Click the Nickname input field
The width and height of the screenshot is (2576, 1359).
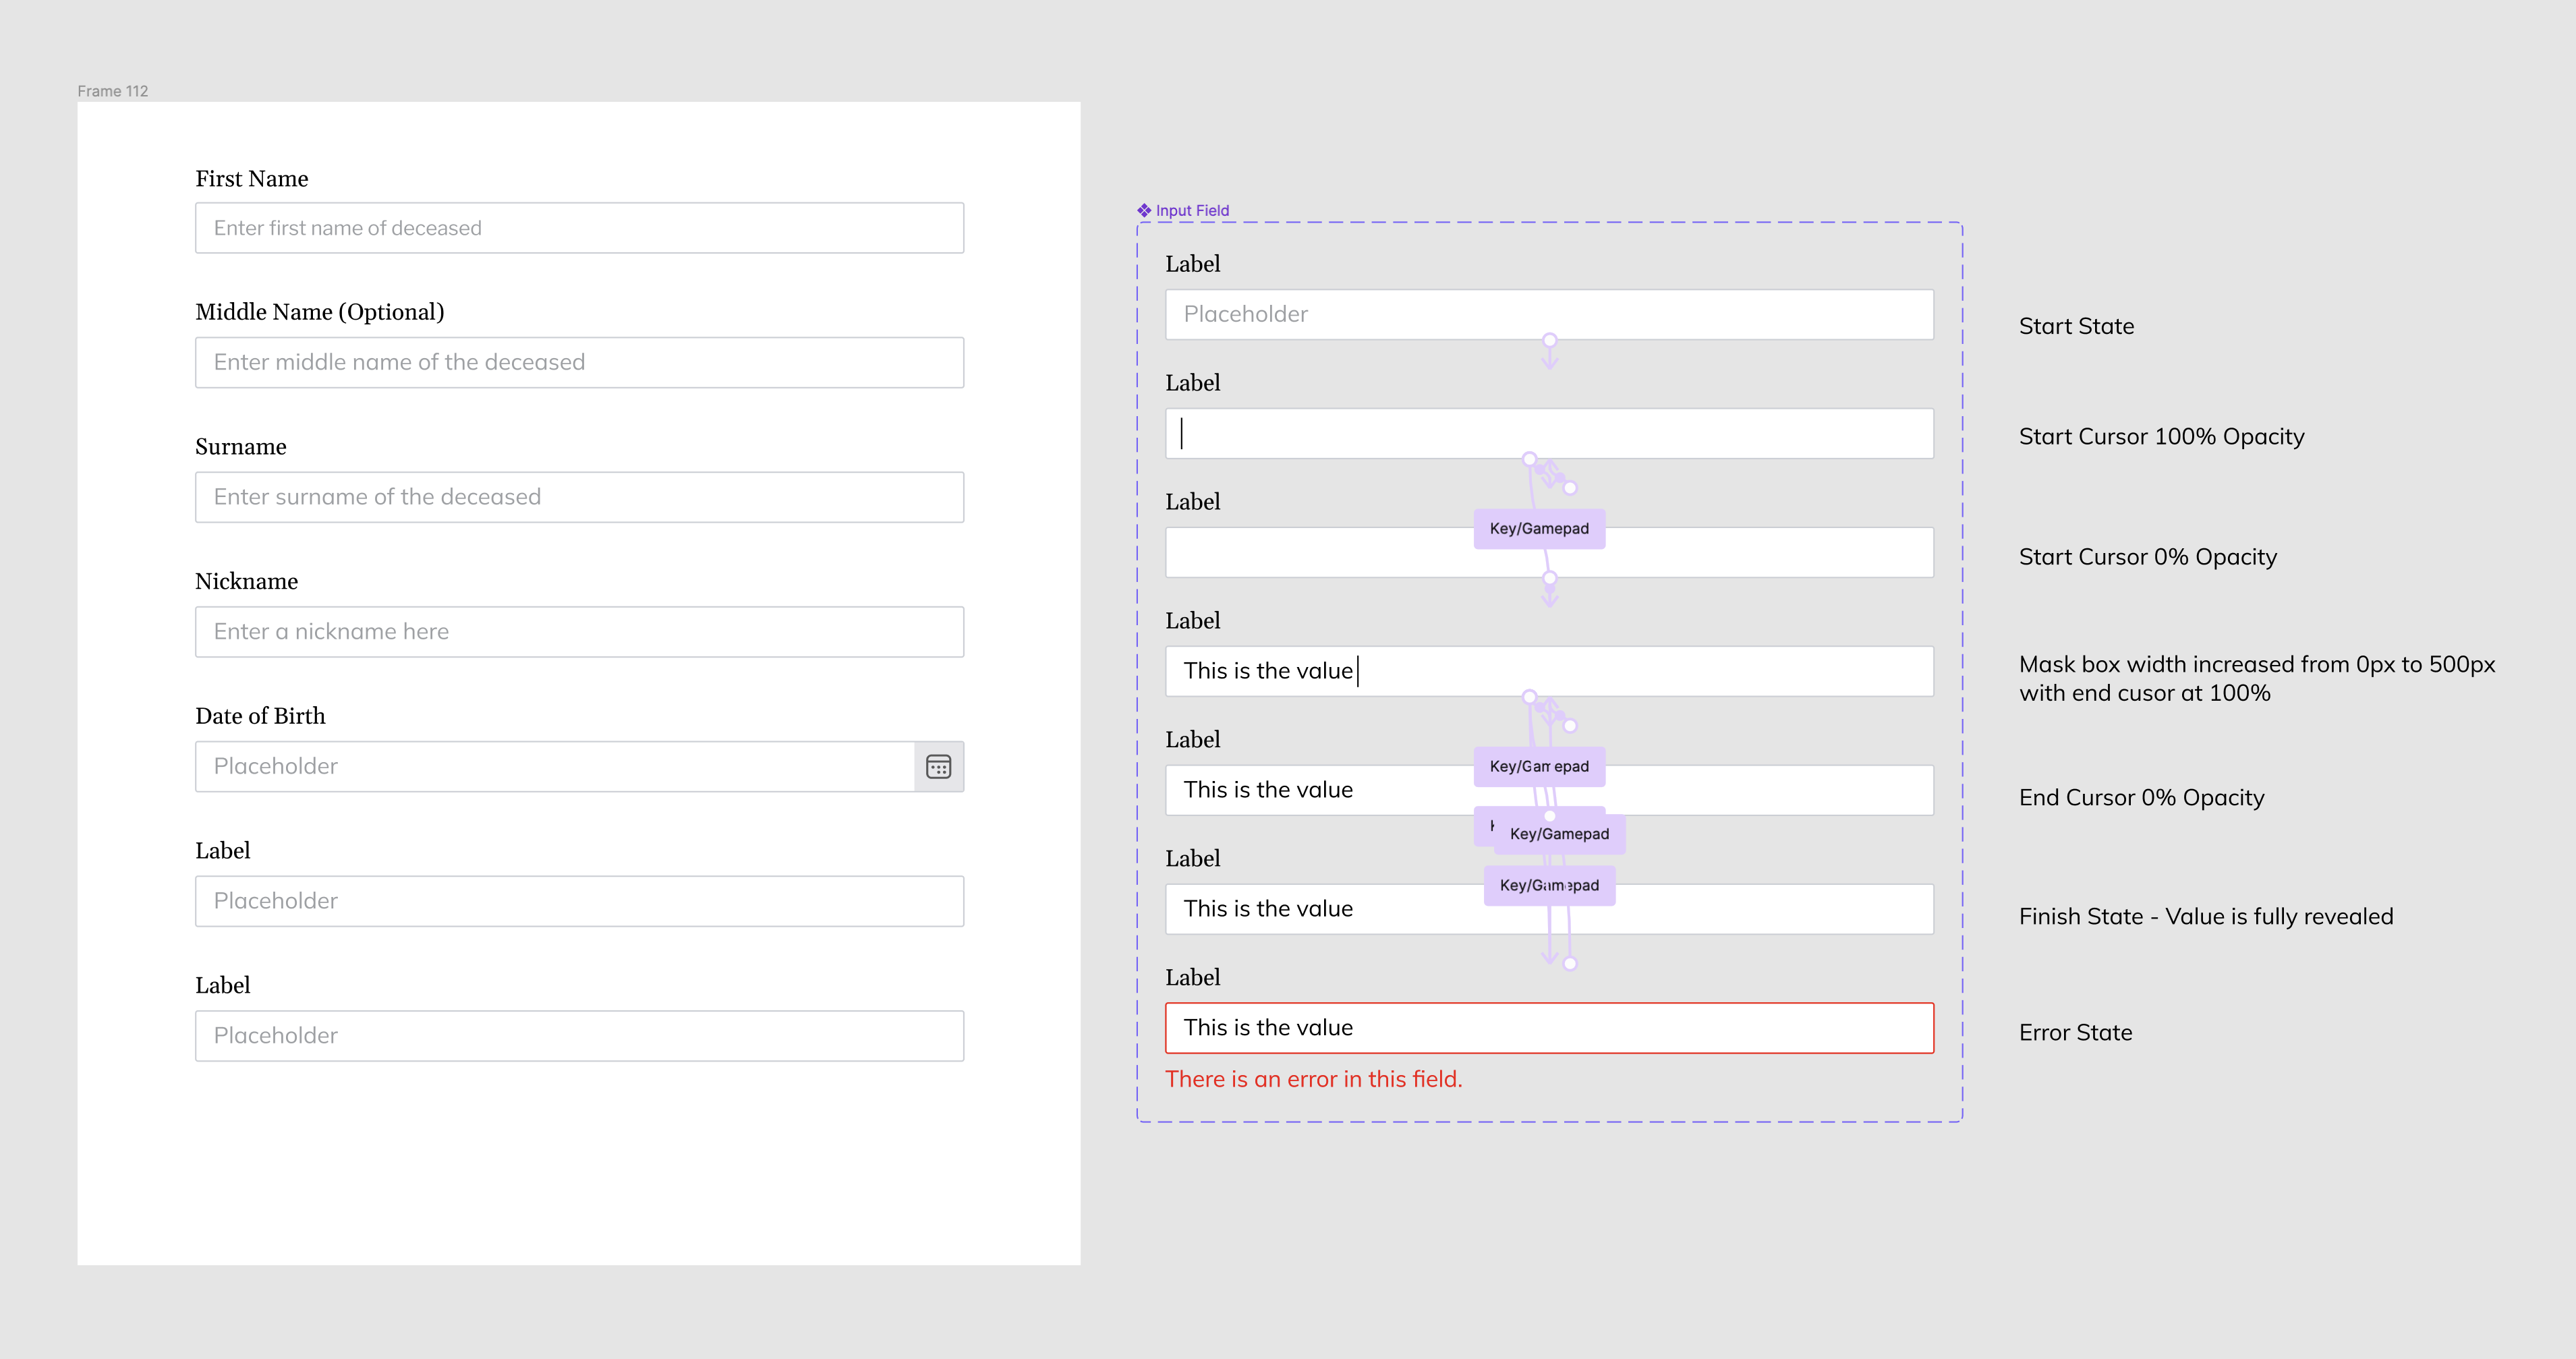pyautogui.click(x=579, y=631)
